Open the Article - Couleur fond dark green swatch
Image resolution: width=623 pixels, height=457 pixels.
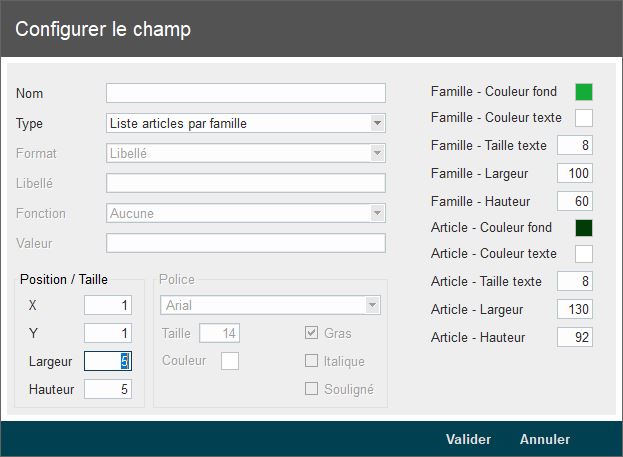[x=584, y=228]
